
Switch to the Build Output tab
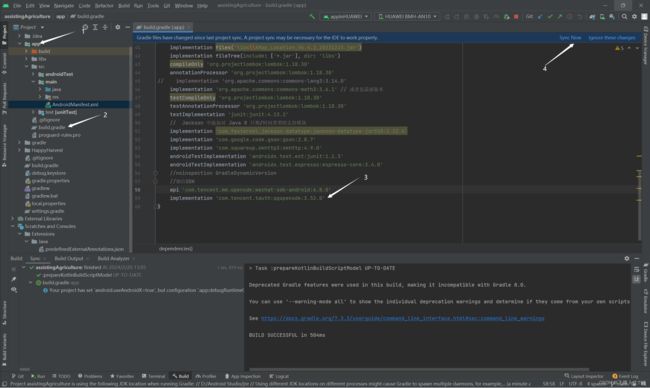(x=69, y=258)
